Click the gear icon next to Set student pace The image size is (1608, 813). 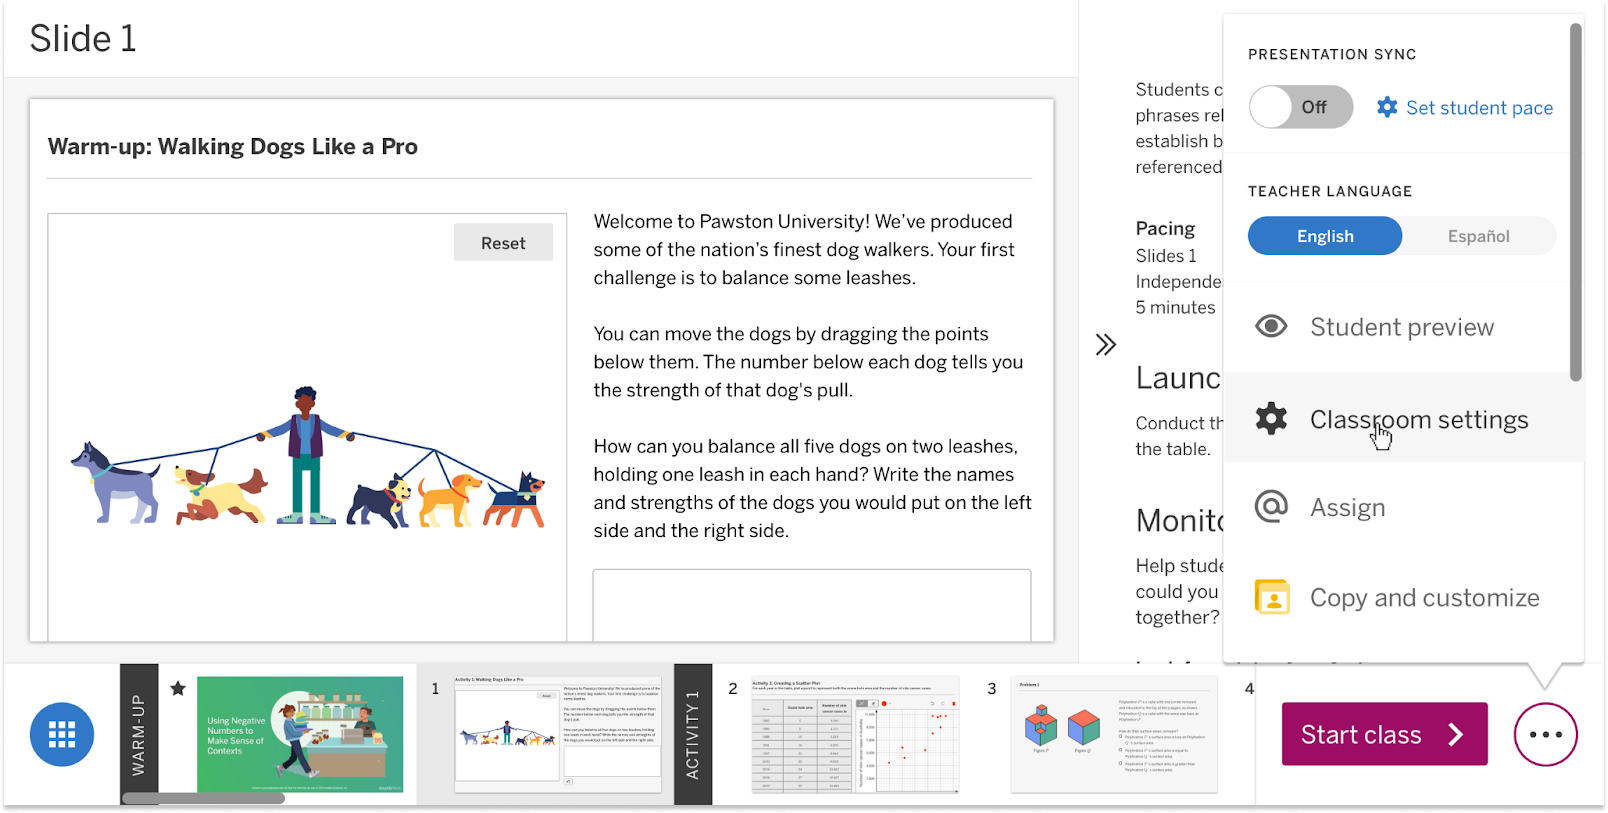1387,107
